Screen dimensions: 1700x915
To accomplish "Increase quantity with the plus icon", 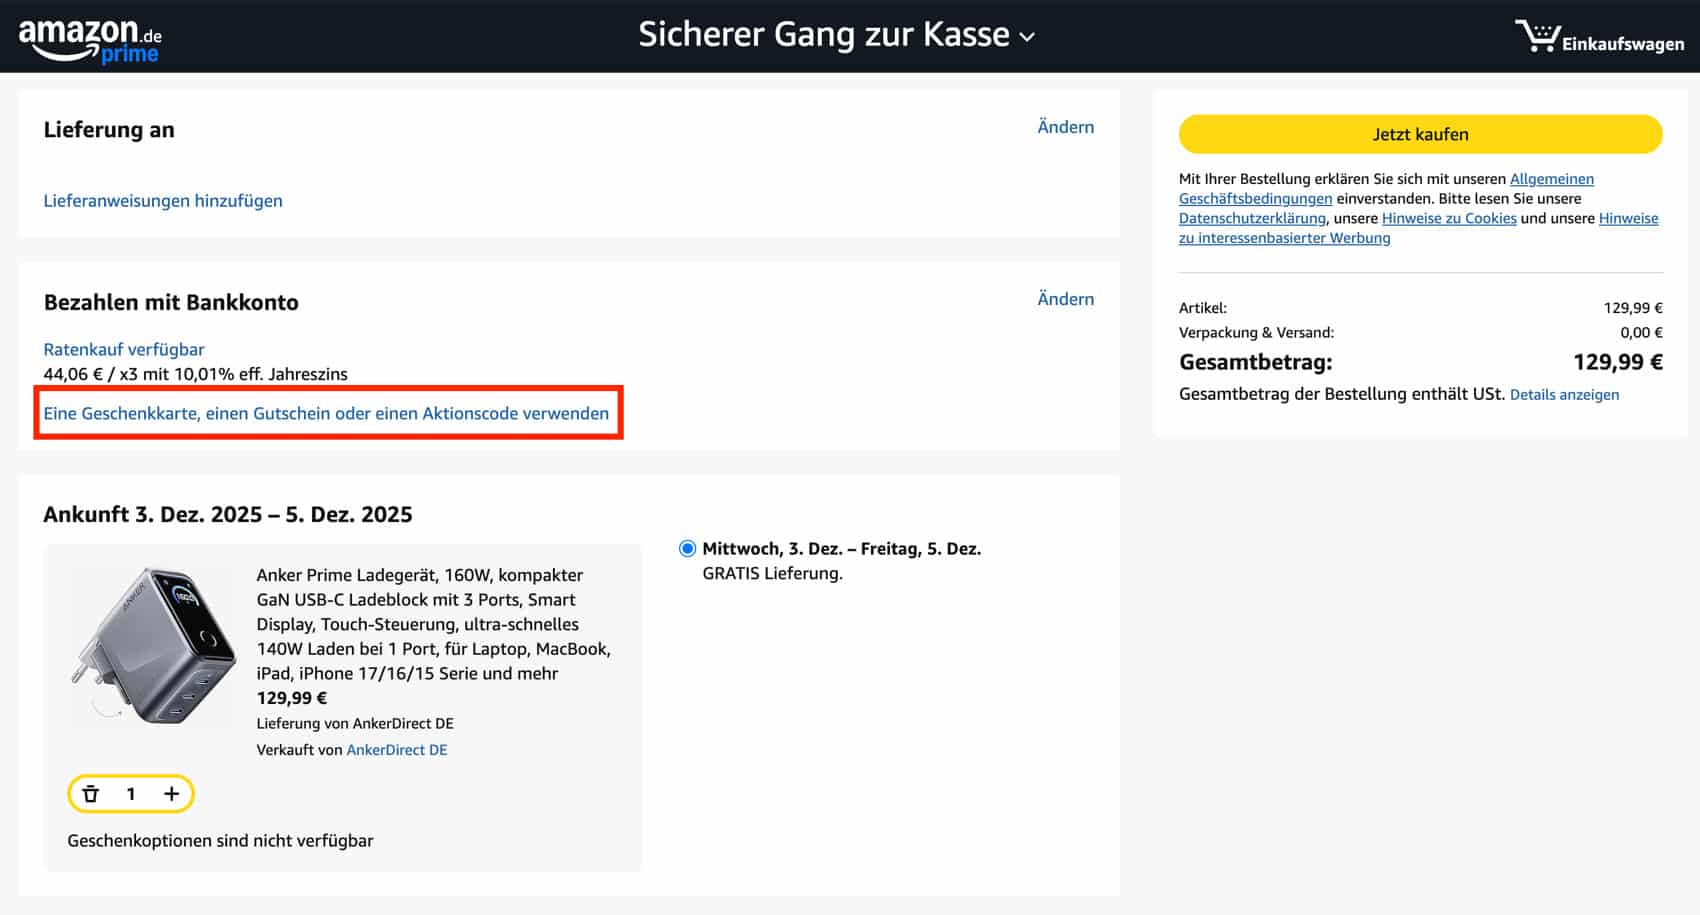I will (x=172, y=794).
